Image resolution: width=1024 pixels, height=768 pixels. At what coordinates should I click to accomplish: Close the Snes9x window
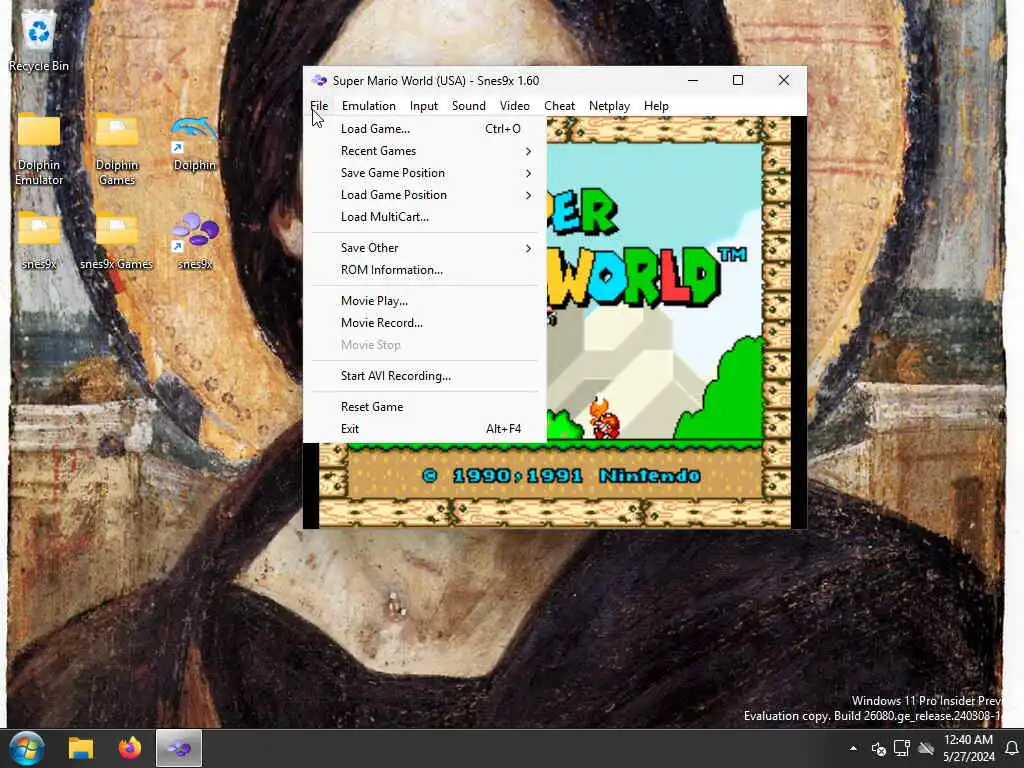coord(784,80)
